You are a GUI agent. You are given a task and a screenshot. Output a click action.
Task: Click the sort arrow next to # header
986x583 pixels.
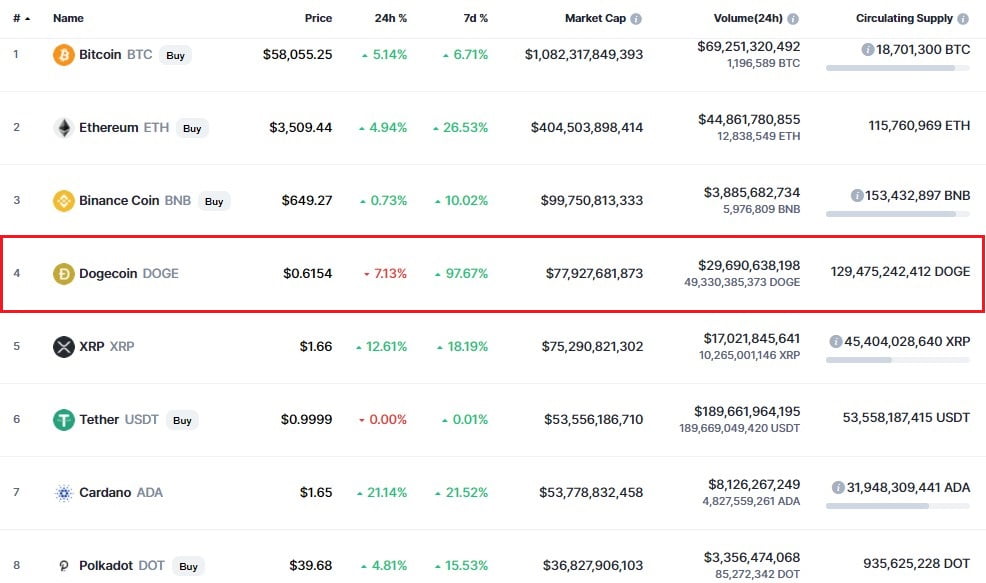coord(27,19)
